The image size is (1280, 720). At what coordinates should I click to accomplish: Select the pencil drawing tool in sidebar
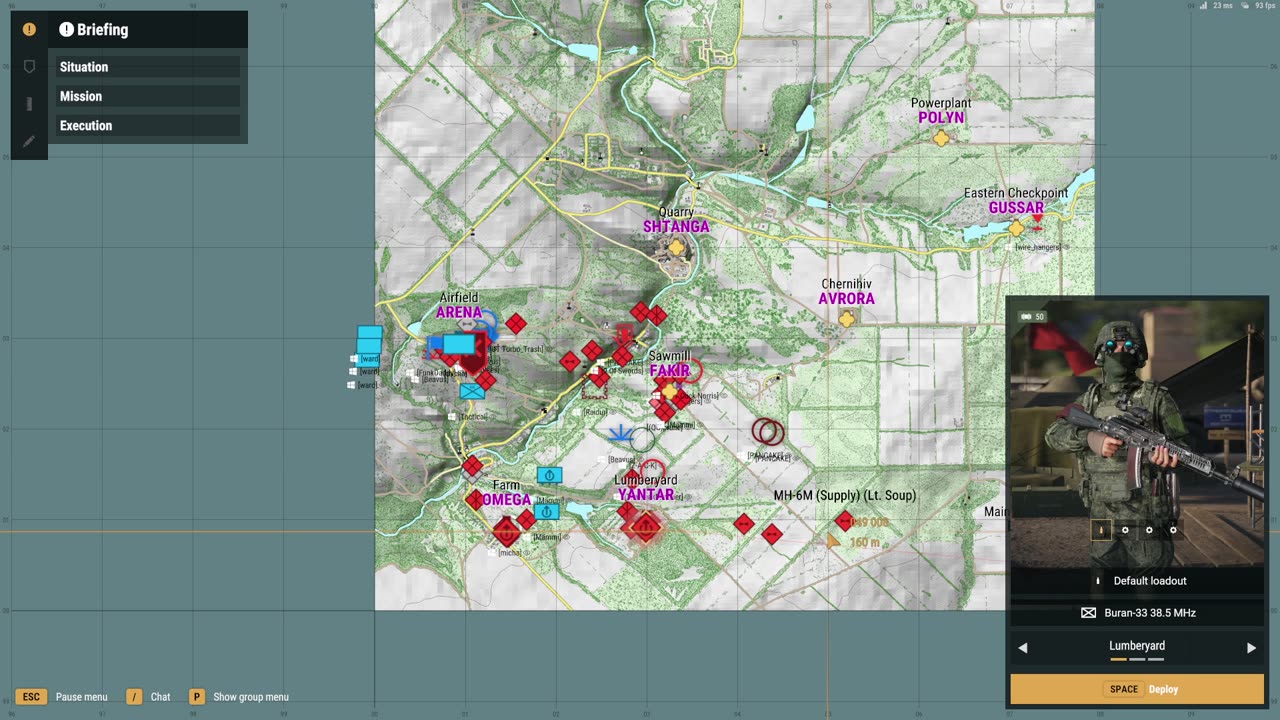[x=29, y=141]
